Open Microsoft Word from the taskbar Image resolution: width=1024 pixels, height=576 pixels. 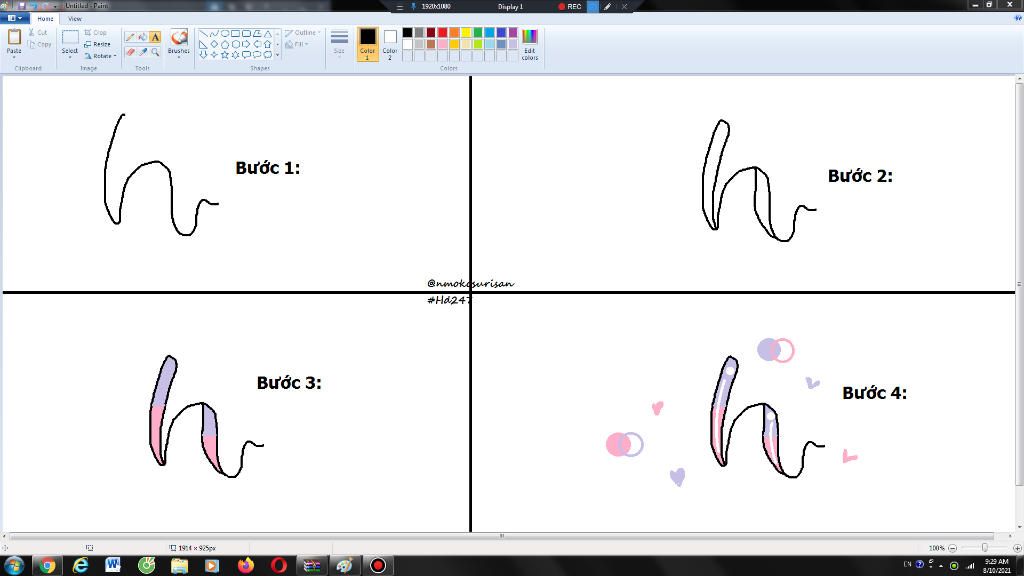coord(113,566)
